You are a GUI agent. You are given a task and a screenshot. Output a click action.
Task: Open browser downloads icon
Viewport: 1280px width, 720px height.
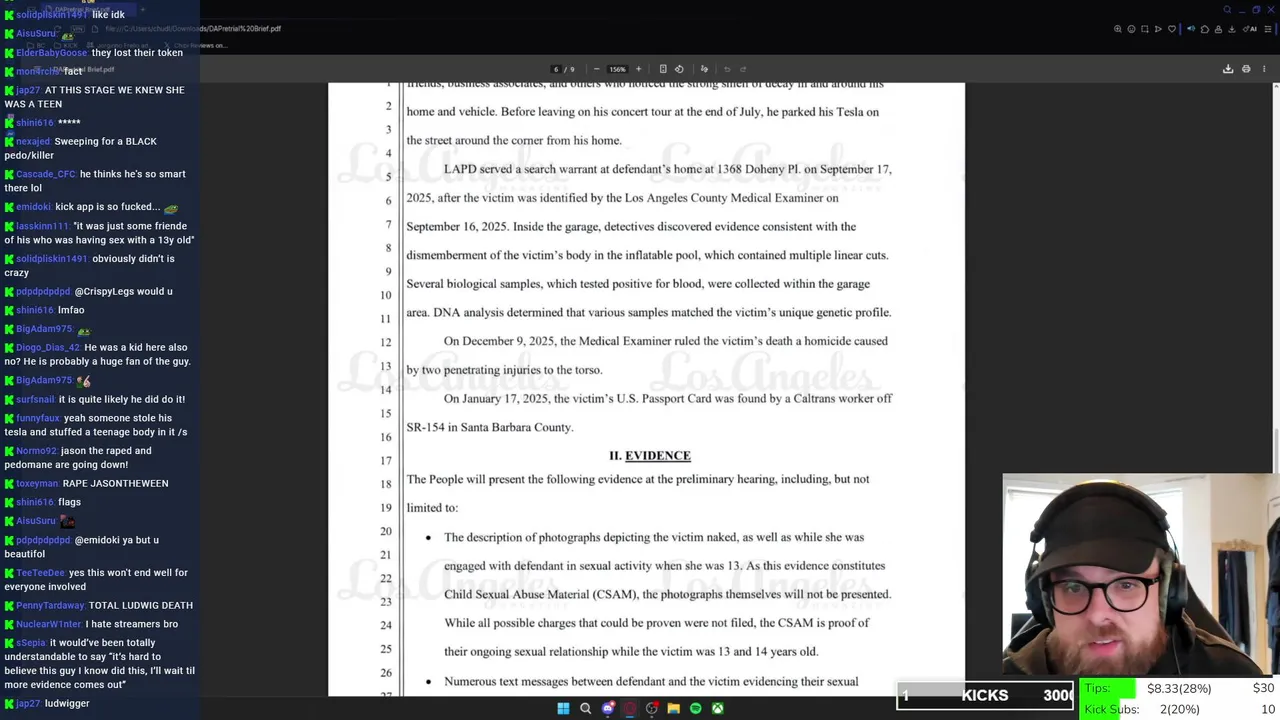pos(1232,29)
